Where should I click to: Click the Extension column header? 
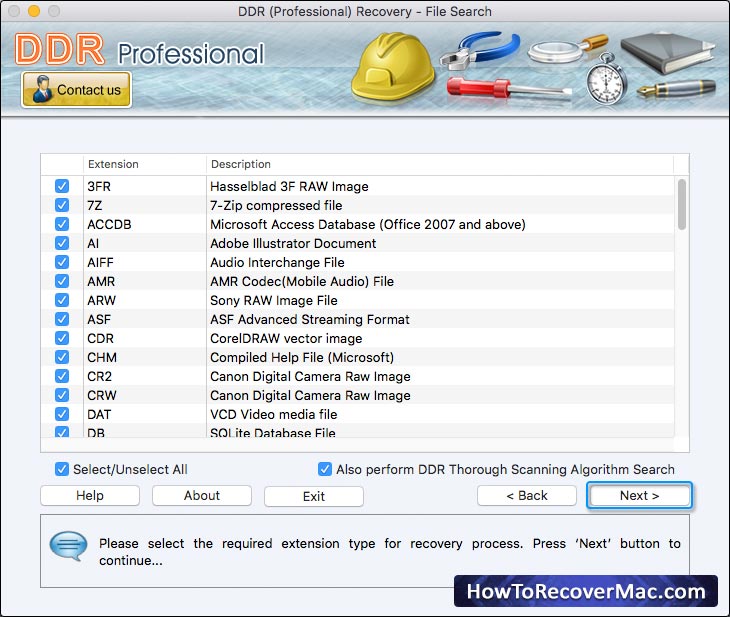(145, 164)
